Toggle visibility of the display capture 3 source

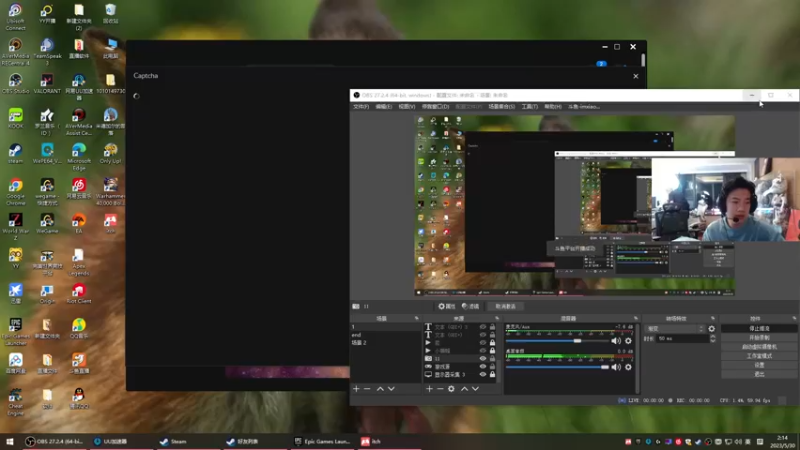[x=483, y=374]
